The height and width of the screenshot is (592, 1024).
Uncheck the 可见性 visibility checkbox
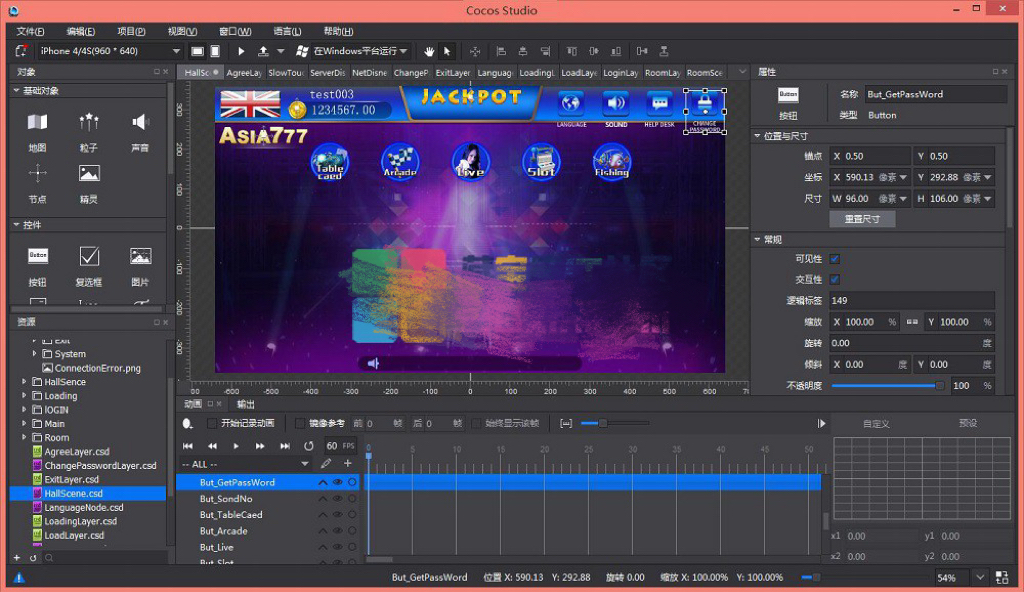tap(834, 259)
